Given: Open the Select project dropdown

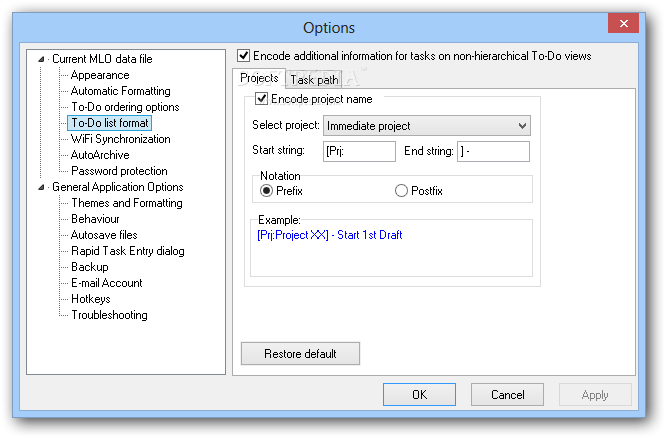Looking at the screenshot, I should [427, 126].
